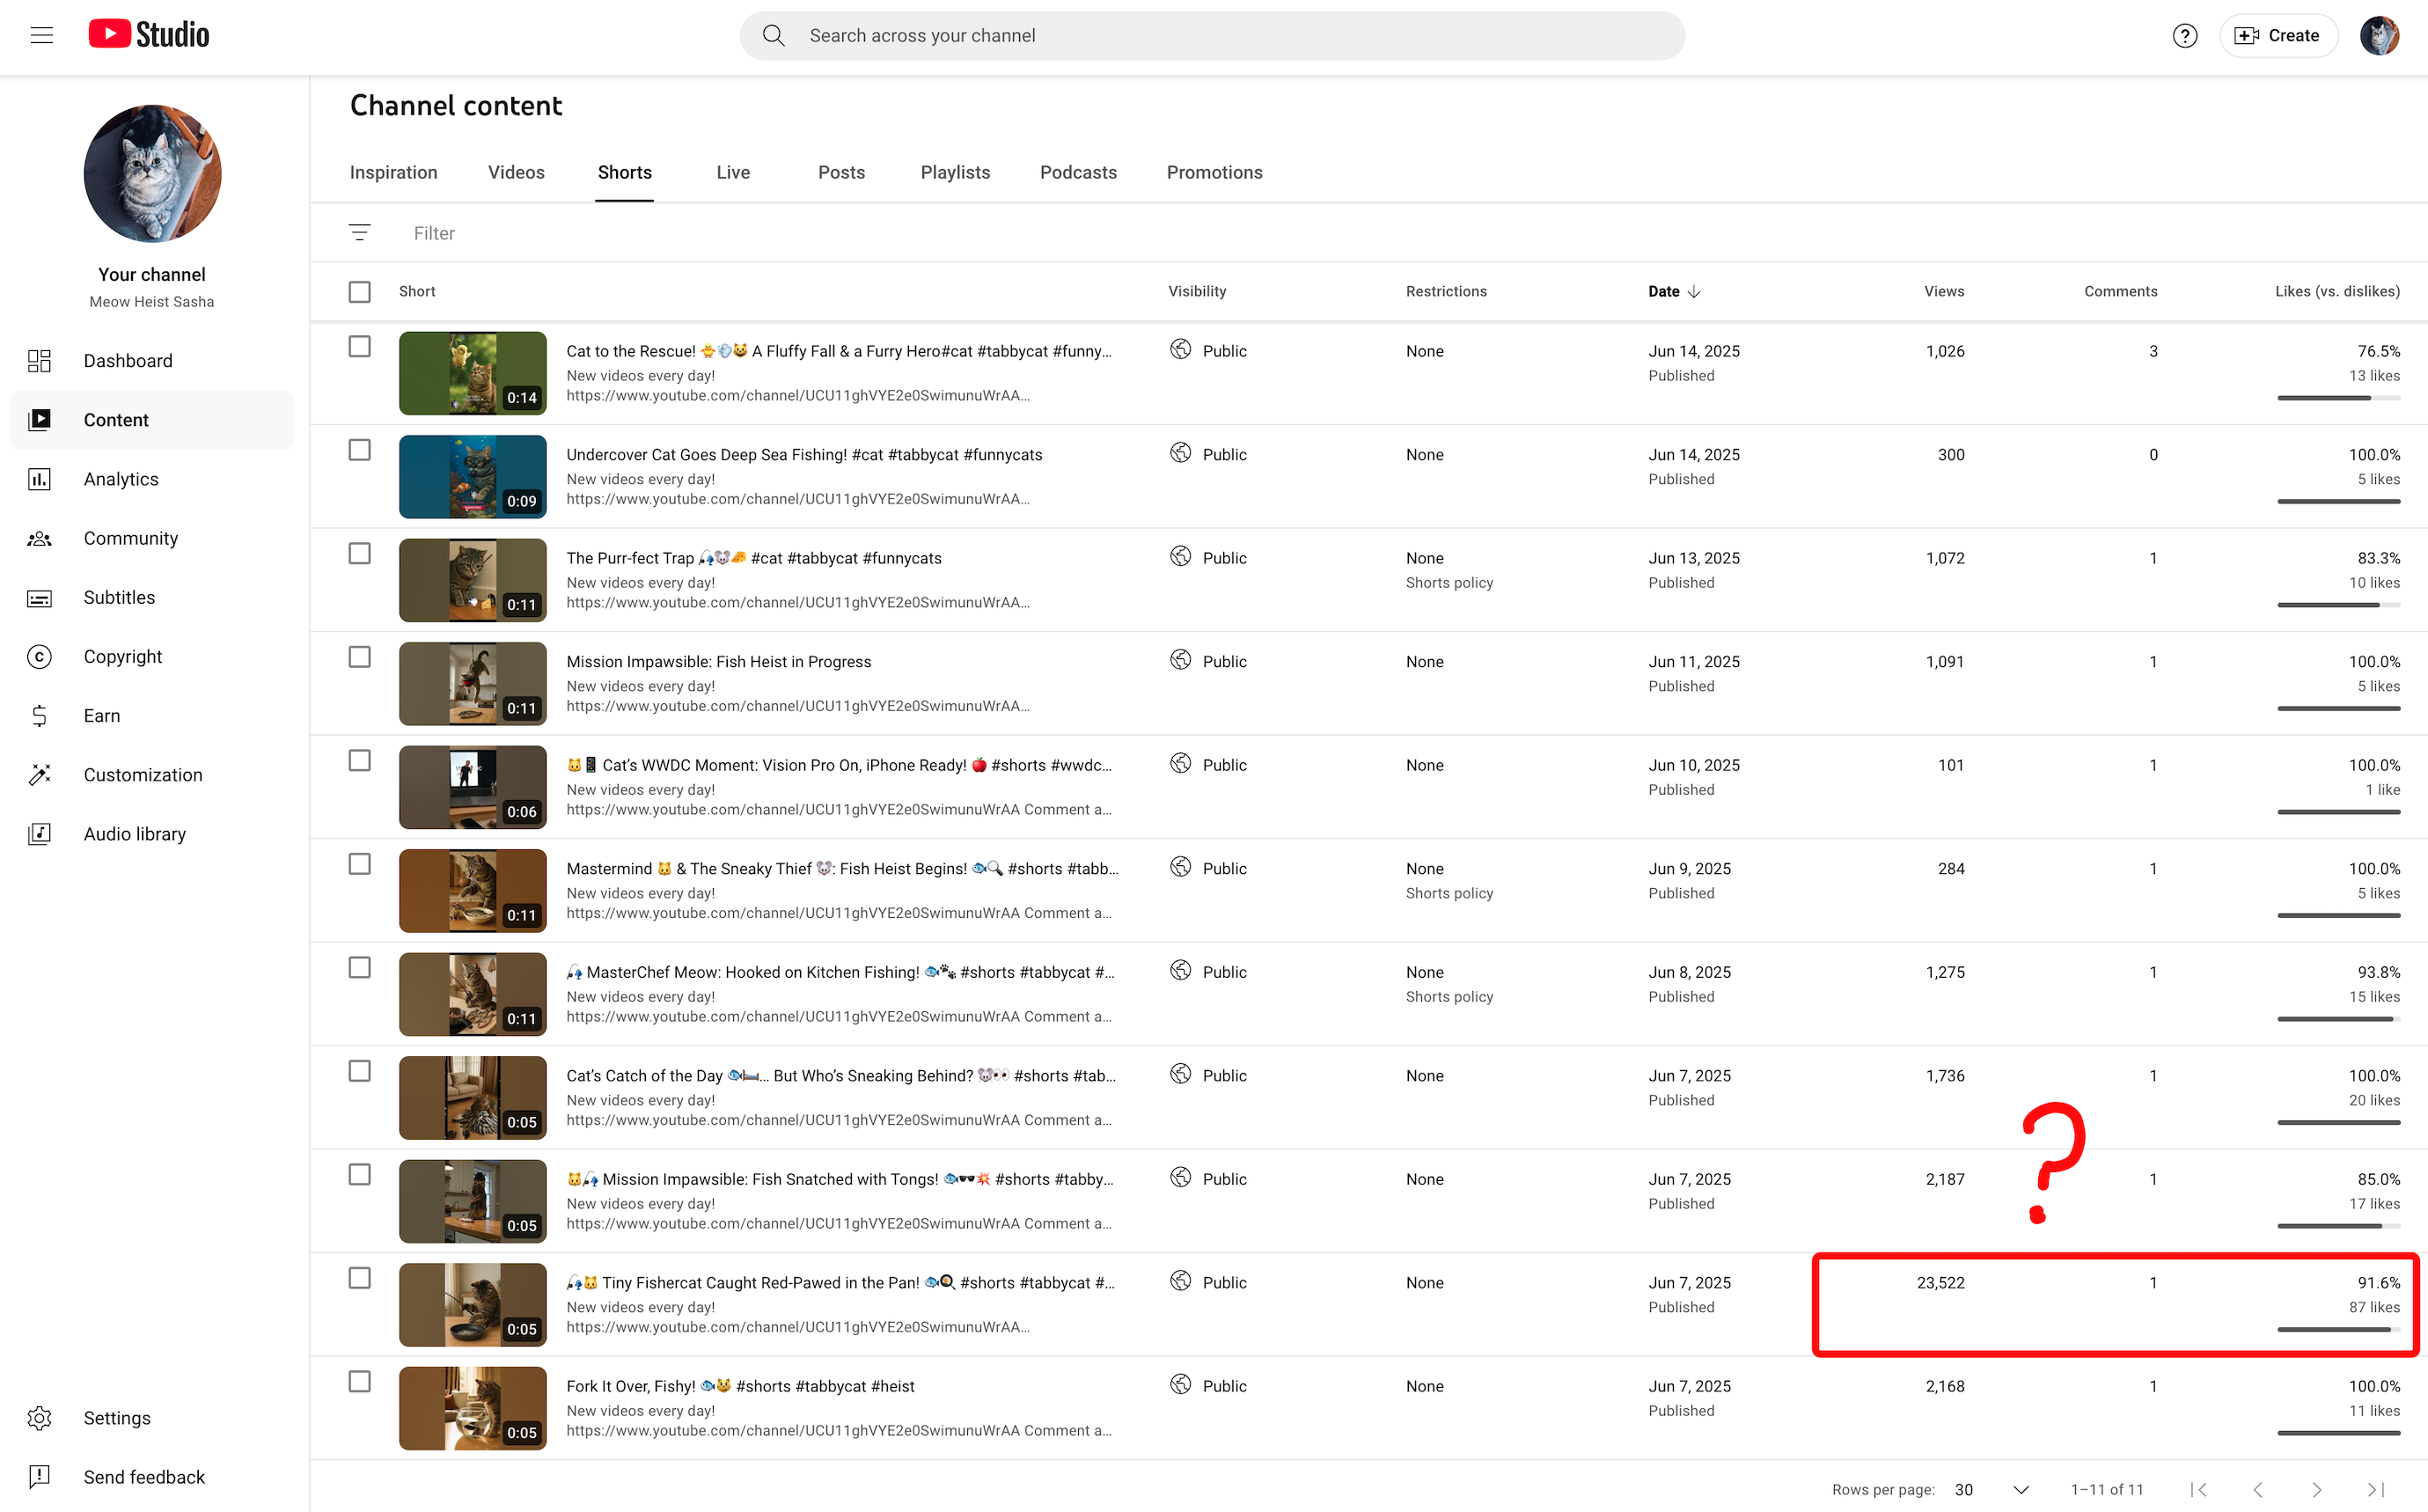Image resolution: width=2428 pixels, height=1512 pixels.
Task: Expand the rows per page dropdown
Action: click(2020, 1489)
